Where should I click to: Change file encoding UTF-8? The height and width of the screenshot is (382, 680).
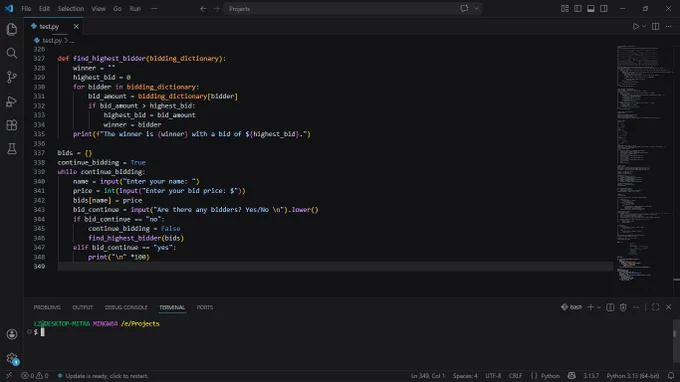pos(493,375)
